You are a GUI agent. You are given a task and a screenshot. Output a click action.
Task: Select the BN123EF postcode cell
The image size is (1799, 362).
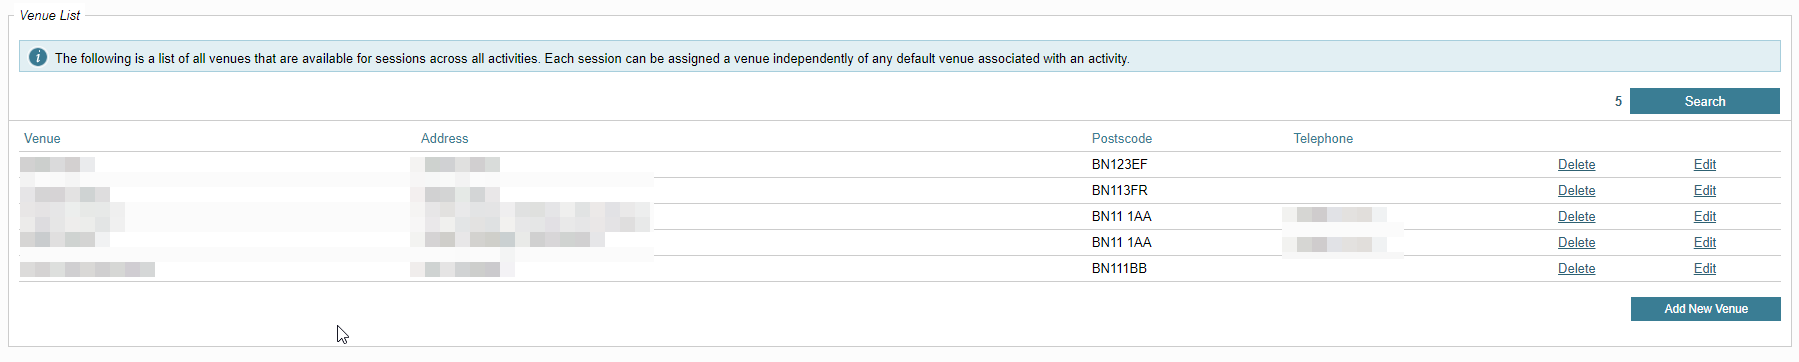coord(1120,165)
